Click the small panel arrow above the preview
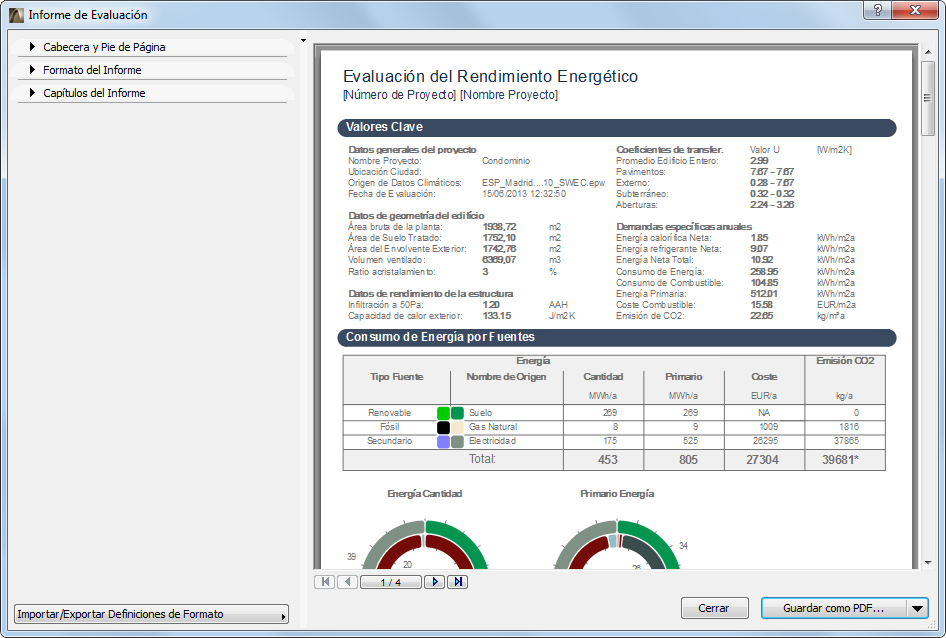 pos(303,42)
